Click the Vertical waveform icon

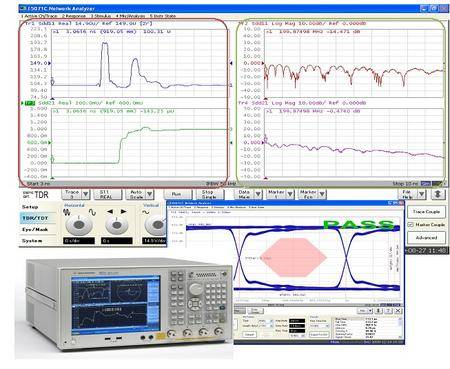click(x=146, y=212)
